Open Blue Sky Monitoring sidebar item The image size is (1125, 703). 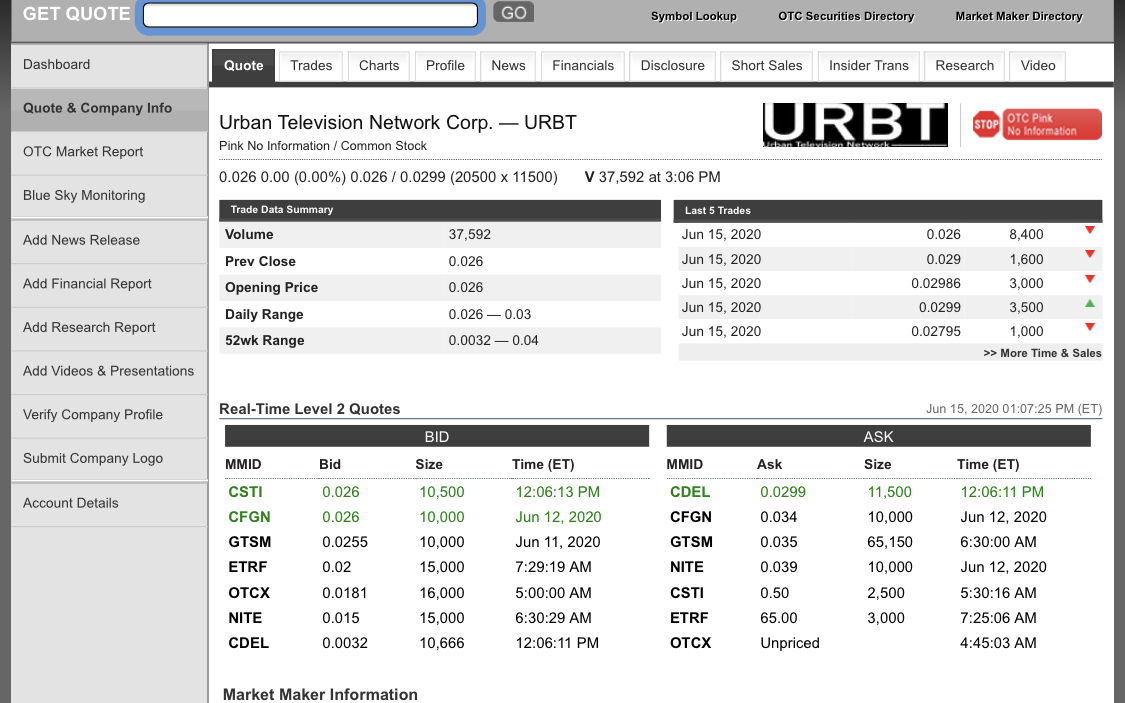pos(109,197)
